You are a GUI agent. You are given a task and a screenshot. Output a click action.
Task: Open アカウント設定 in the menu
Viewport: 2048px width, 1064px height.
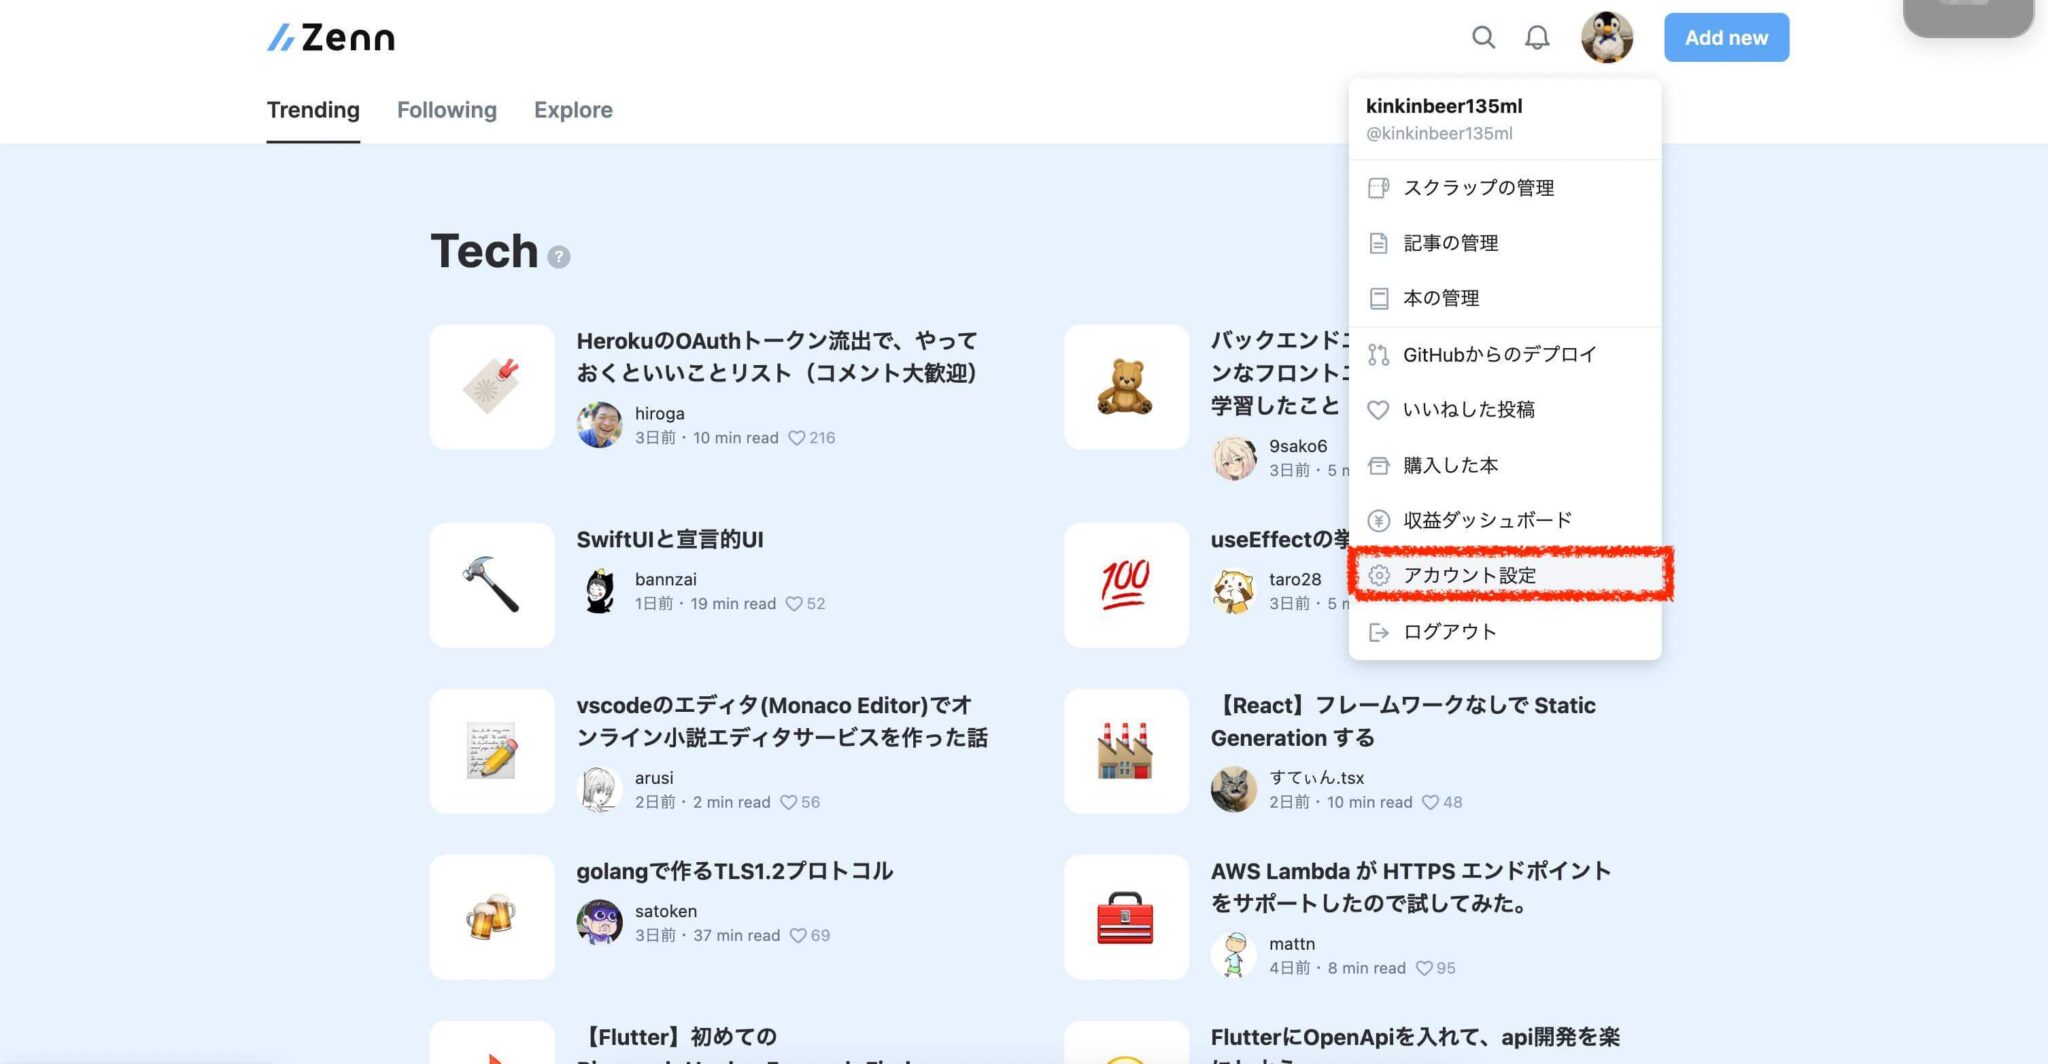coord(1470,574)
